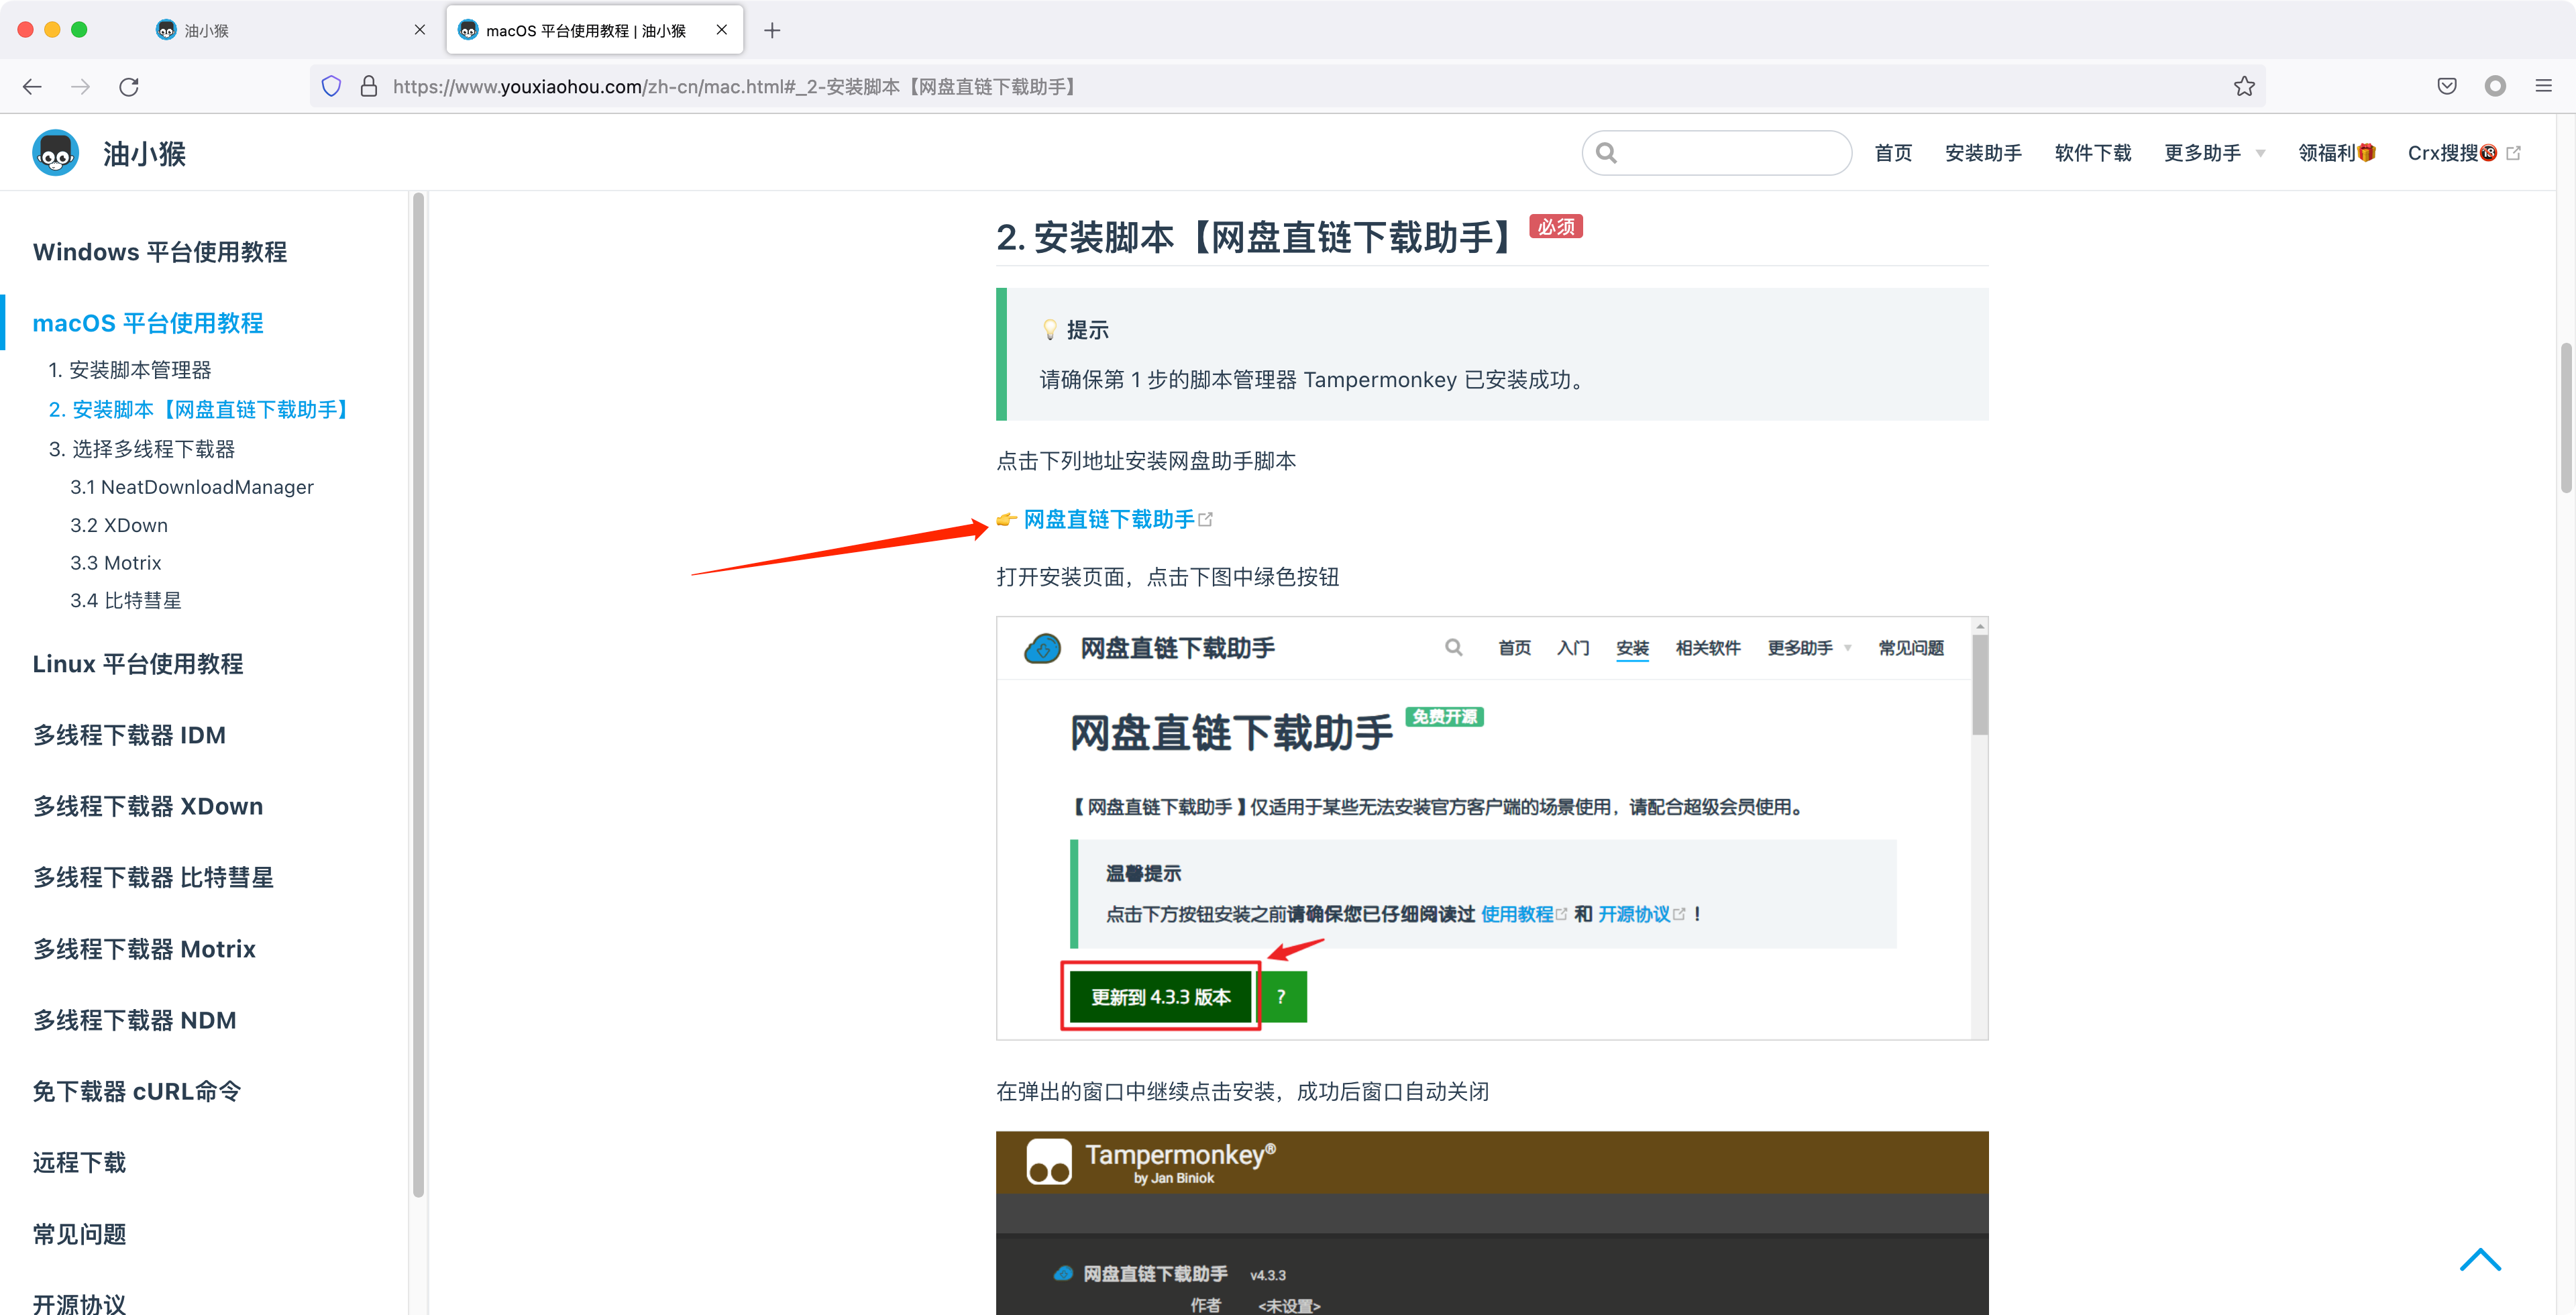Screen dimensions: 2576x1315
Task: Open 安装助手 in the top navigation
Action: (1983, 153)
